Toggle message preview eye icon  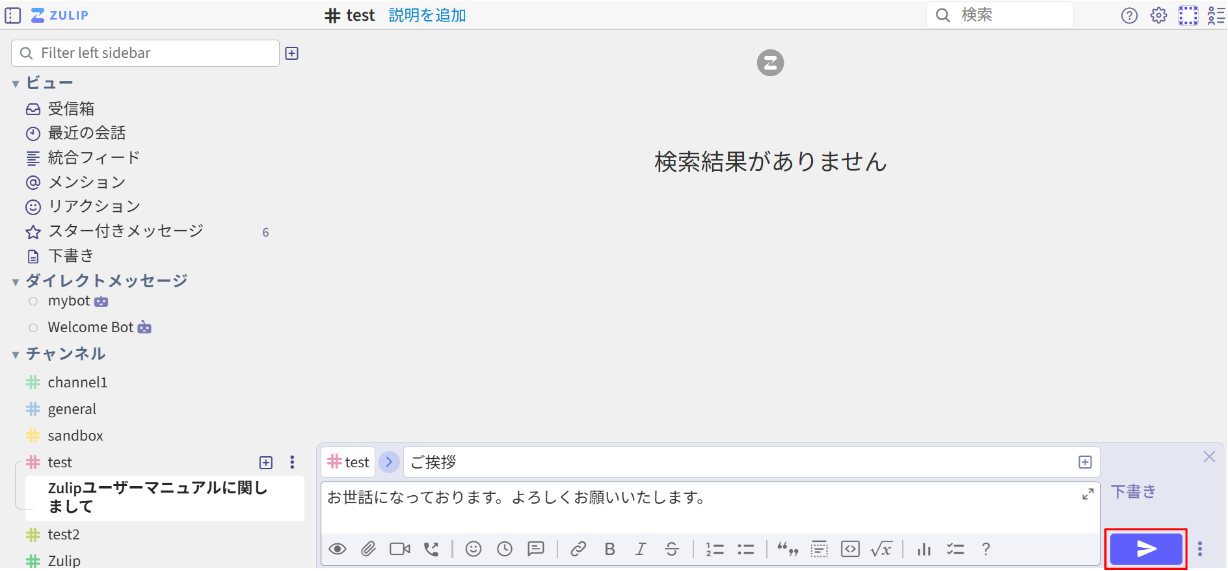click(x=337, y=549)
